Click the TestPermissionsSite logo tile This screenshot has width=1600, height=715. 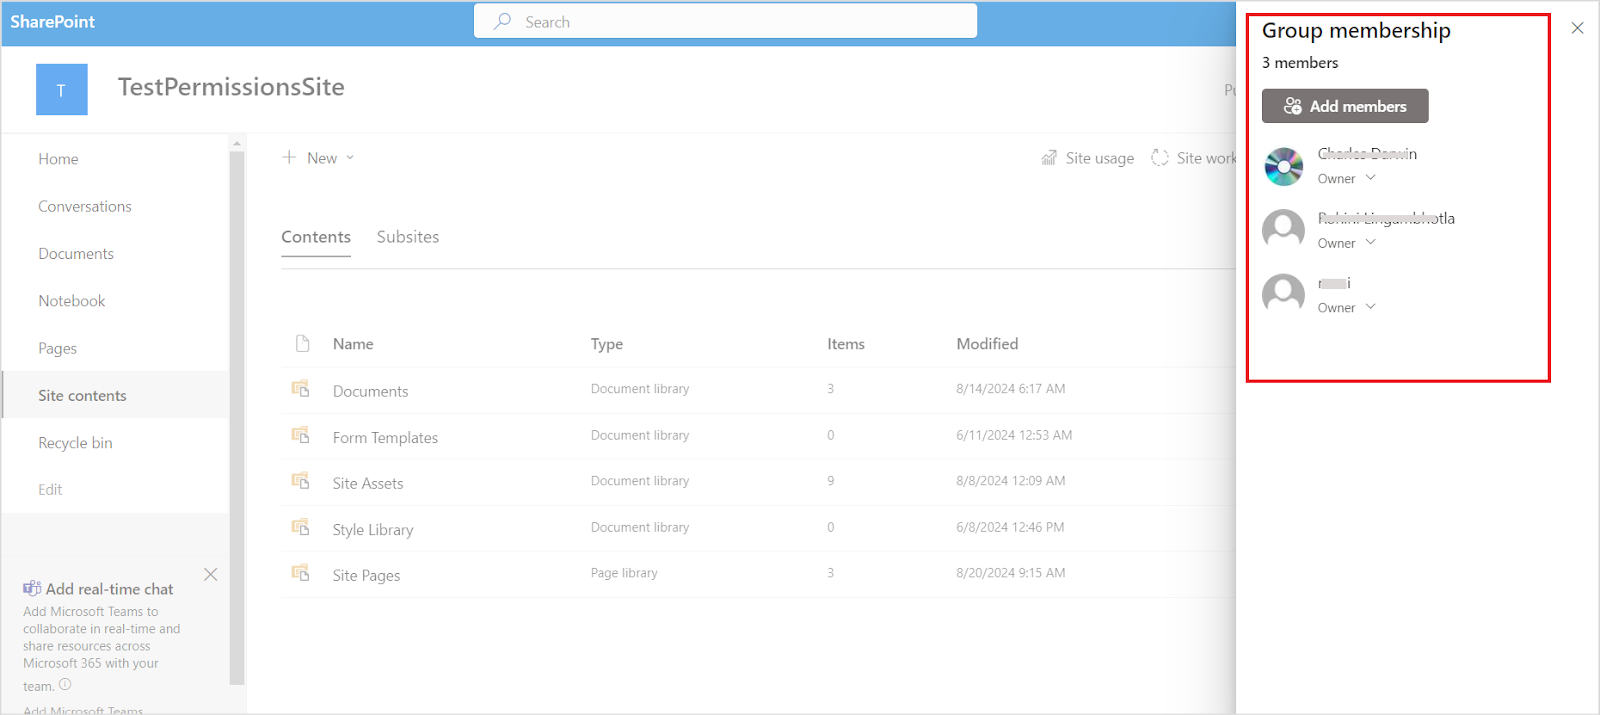(62, 90)
